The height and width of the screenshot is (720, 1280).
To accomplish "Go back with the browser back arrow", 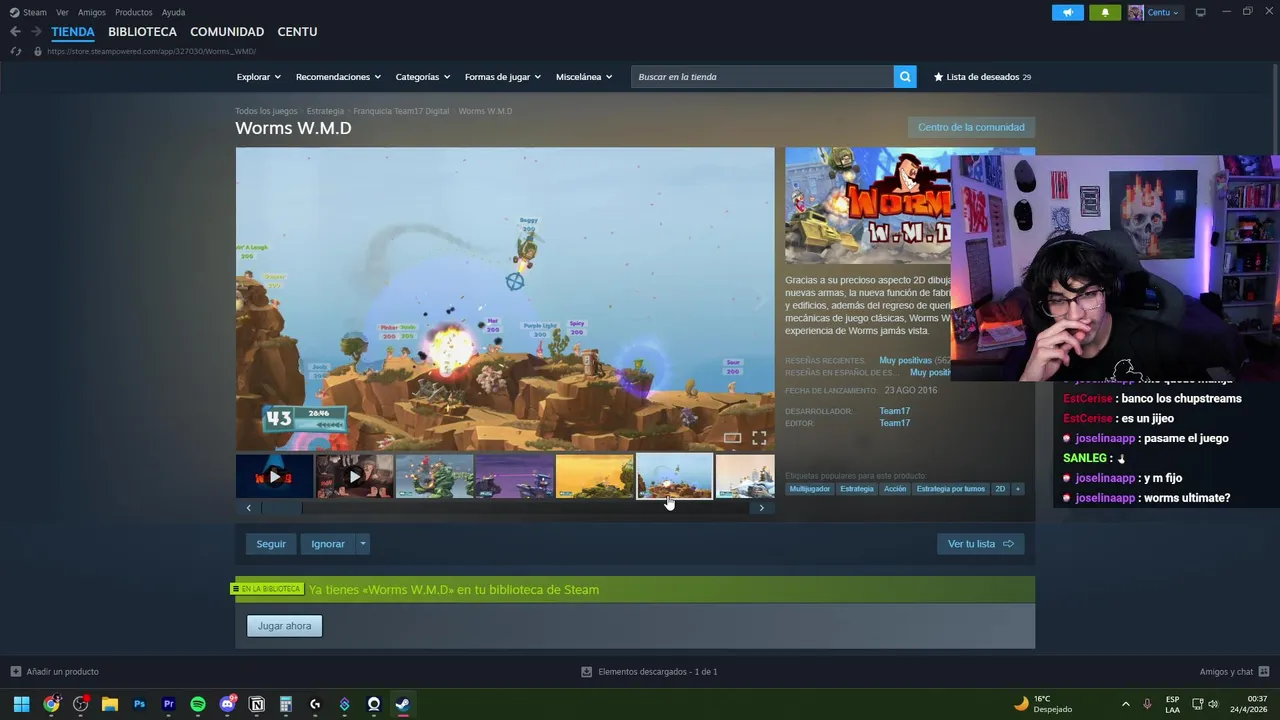I will coord(15,32).
